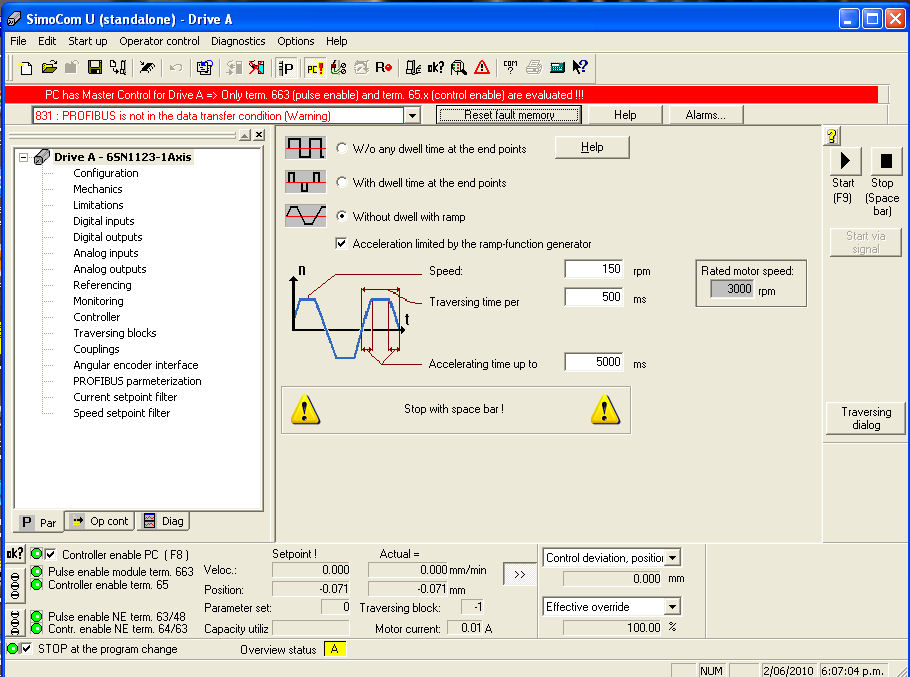The width and height of the screenshot is (910, 677).
Task: Click the R reset toolbar icon
Action: [384, 68]
